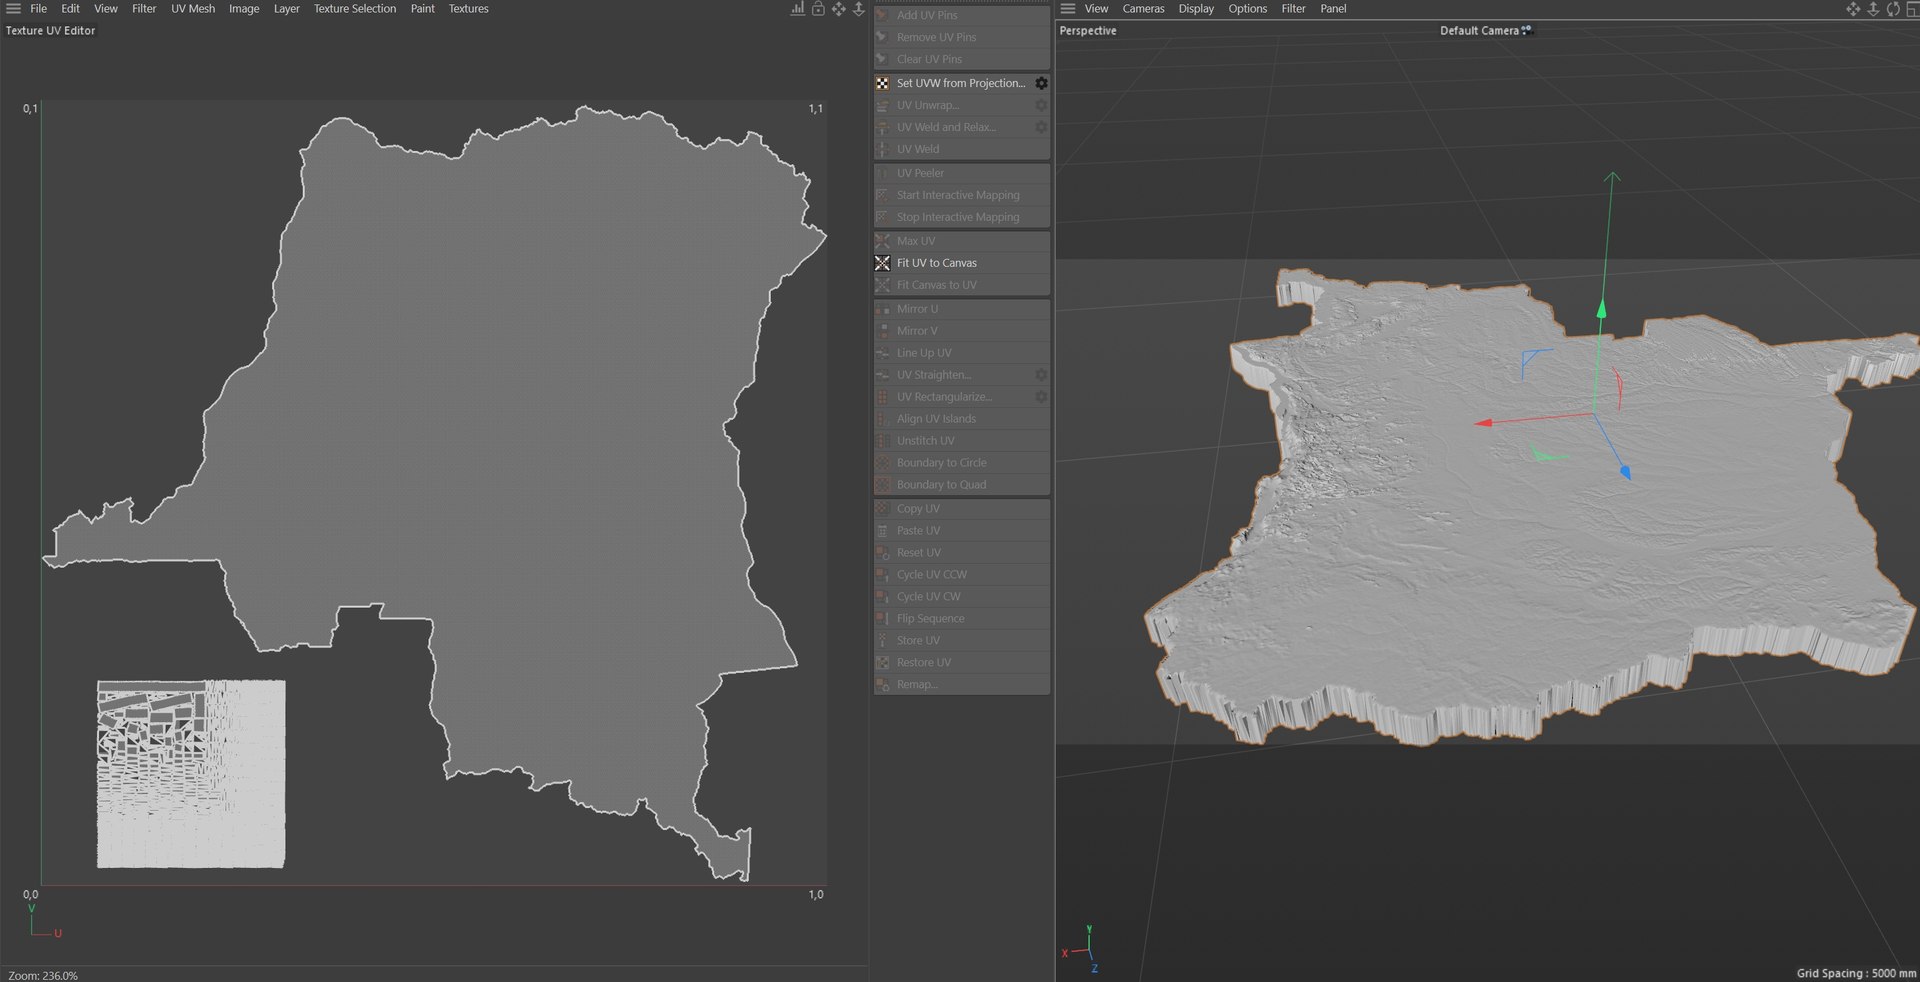Open the viewport hamburger menu
The width and height of the screenshot is (1920, 982).
click(x=1068, y=8)
